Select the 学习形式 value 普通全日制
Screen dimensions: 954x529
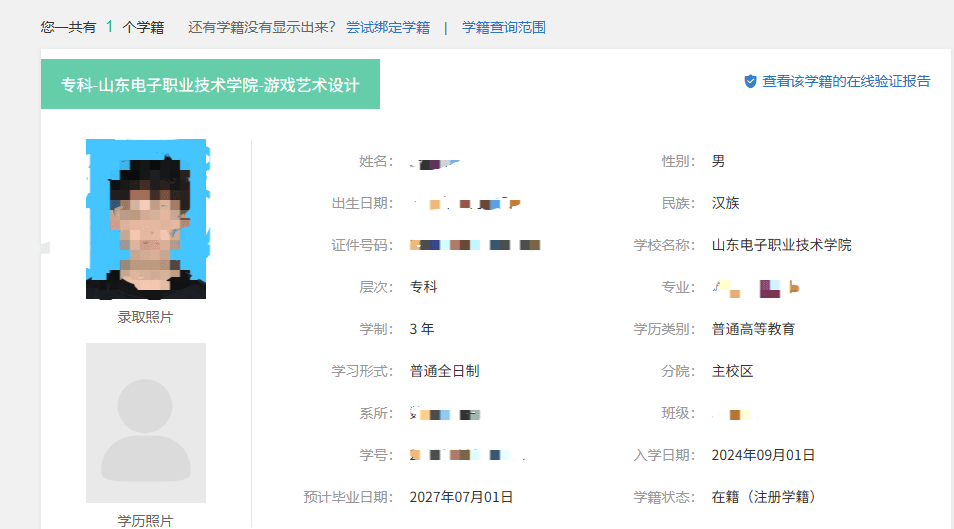point(444,371)
